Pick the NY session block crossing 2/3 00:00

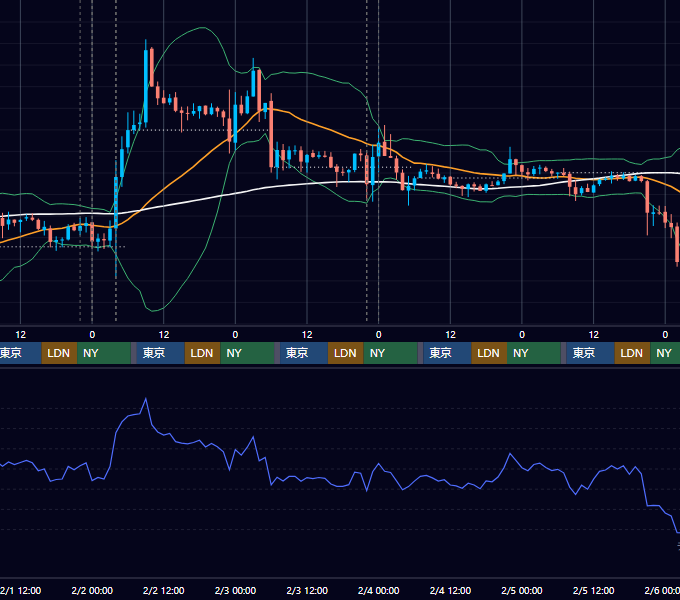(247, 353)
